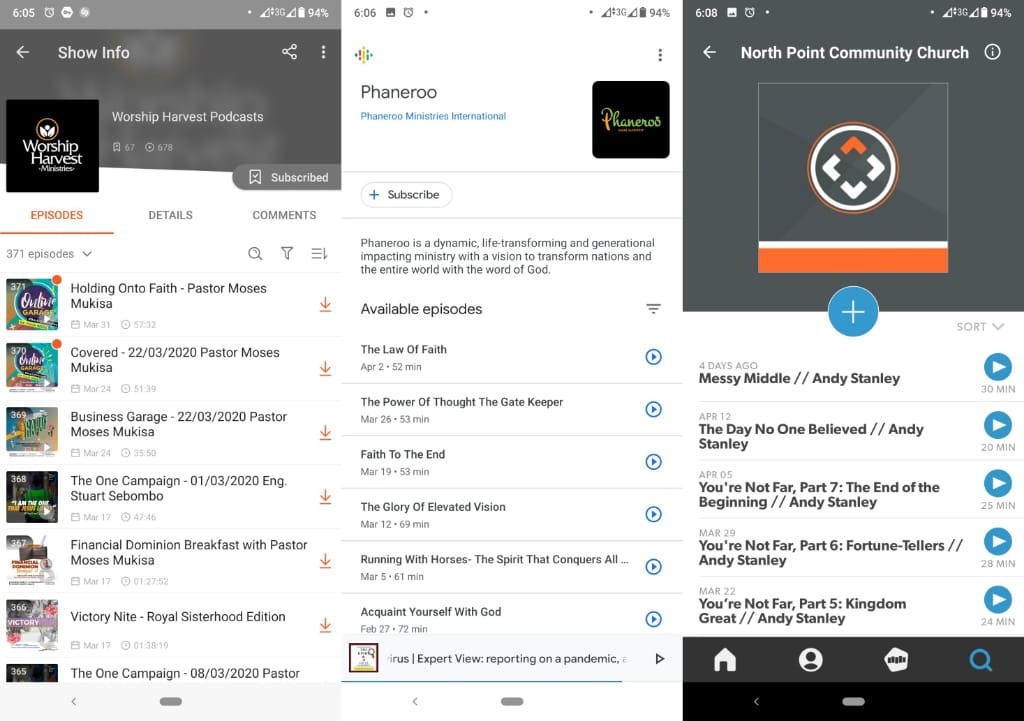Switch to the COMMENTS tab
The image size is (1024, 721).
pos(284,215)
